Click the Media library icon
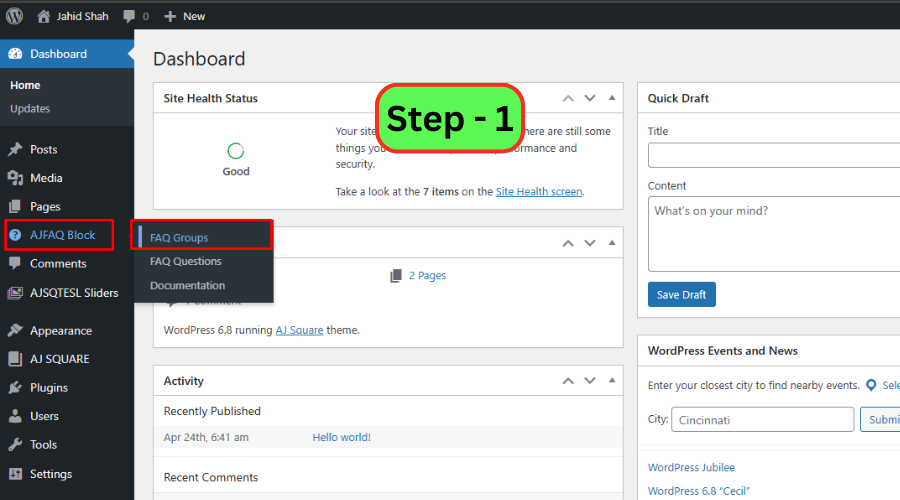The height and width of the screenshot is (500, 900). coord(15,178)
